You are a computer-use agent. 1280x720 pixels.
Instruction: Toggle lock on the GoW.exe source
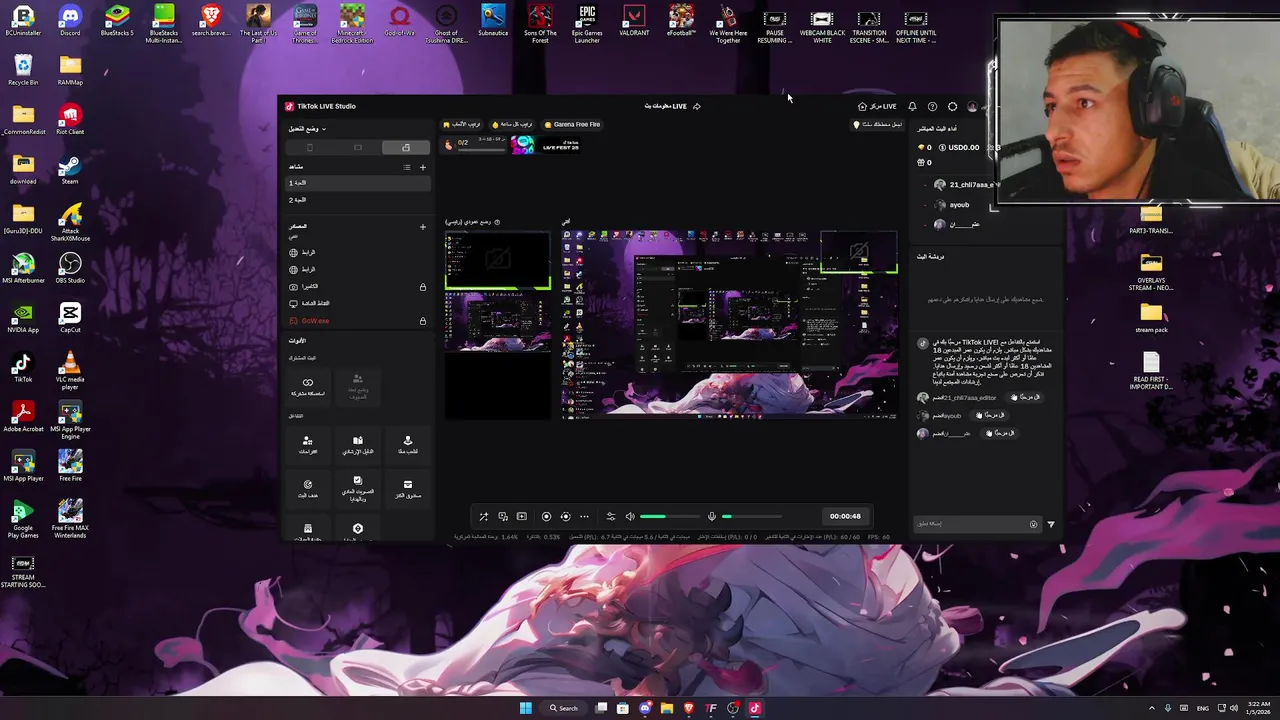pos(423,321)
